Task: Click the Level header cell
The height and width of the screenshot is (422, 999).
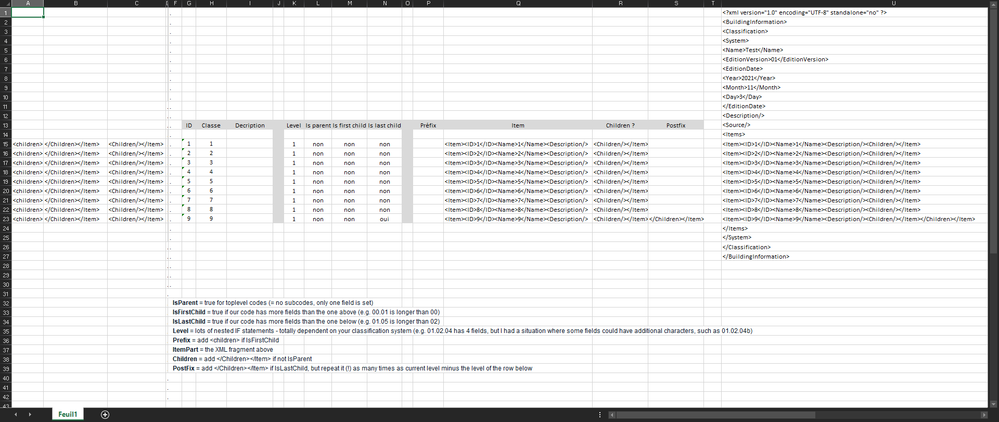Action: pyautogui.click(x=294, y=126)
